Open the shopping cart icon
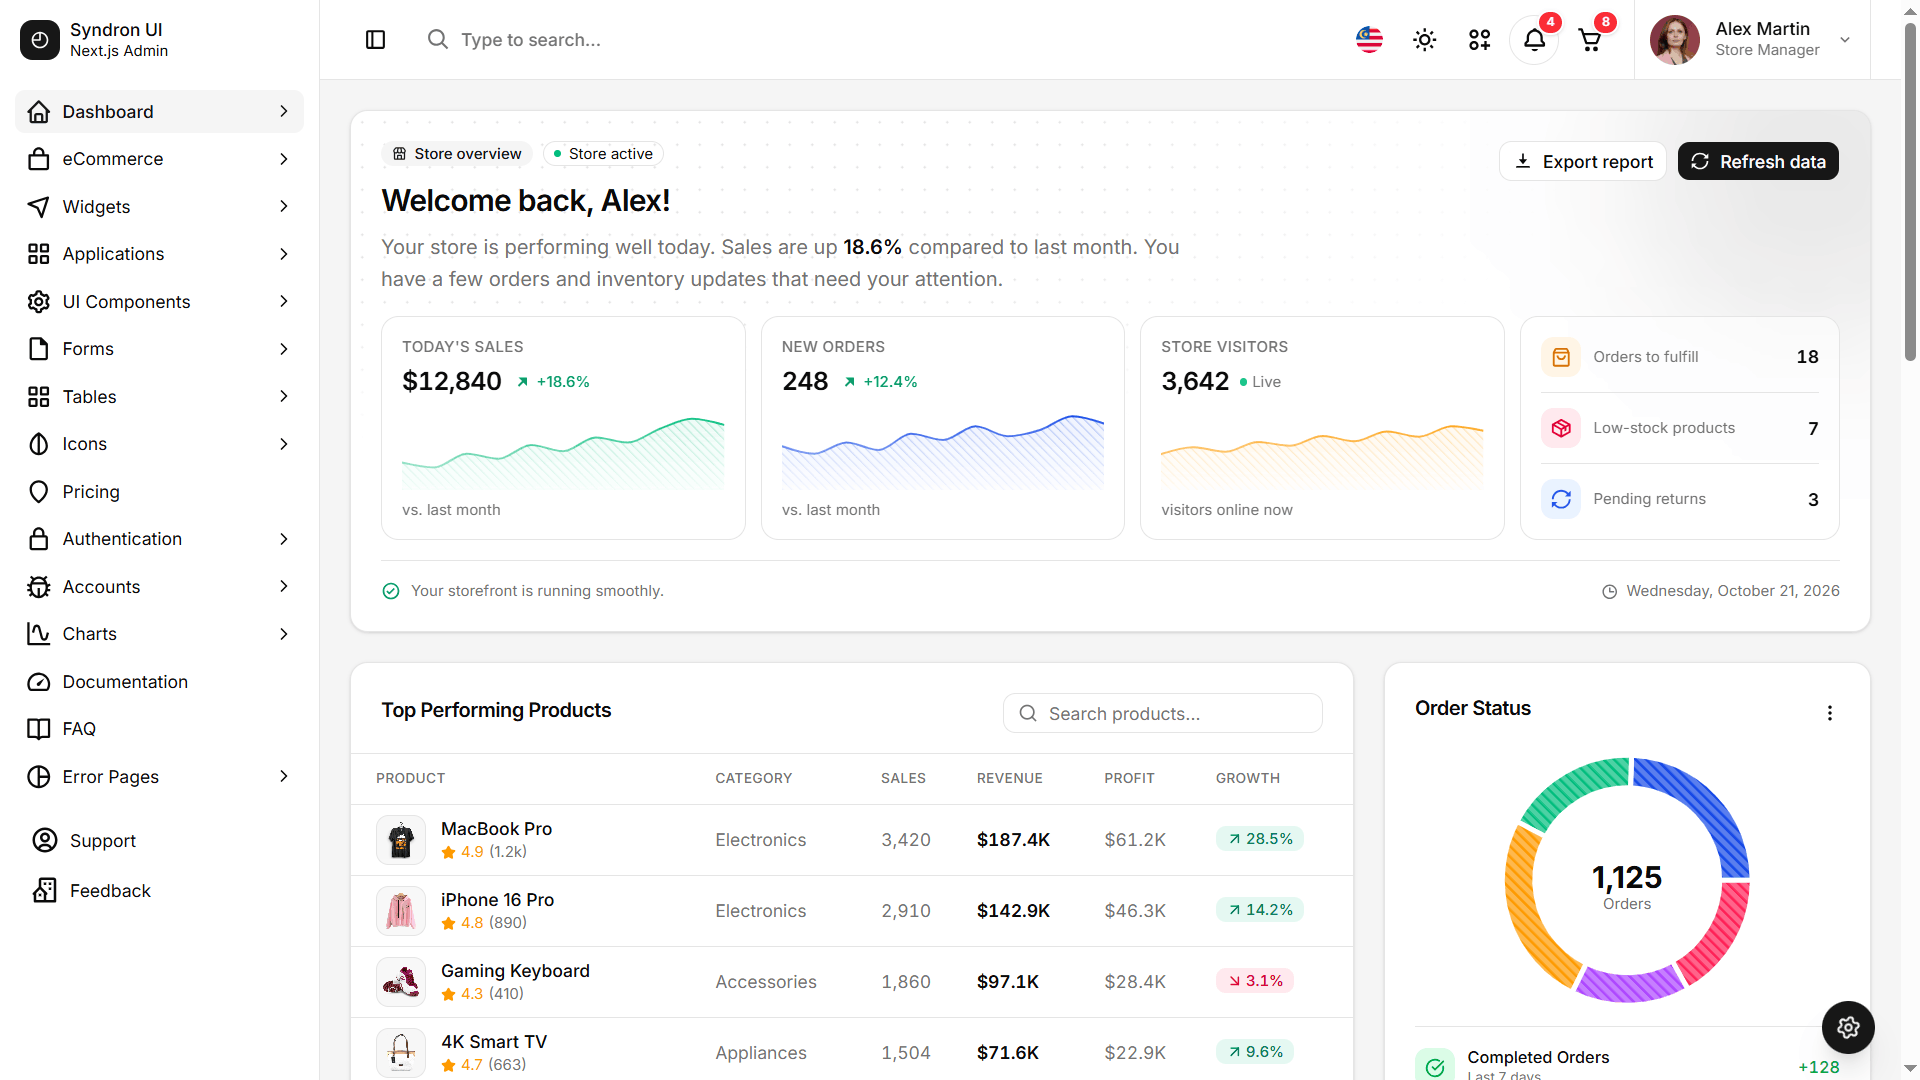The image size is (1920, 1080). click(x=1589, y=40)
